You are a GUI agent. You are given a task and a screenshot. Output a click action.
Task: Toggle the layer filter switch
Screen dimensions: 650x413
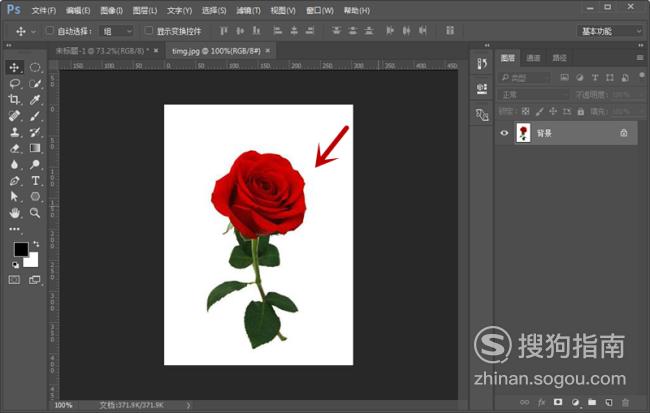coord(642,76)
